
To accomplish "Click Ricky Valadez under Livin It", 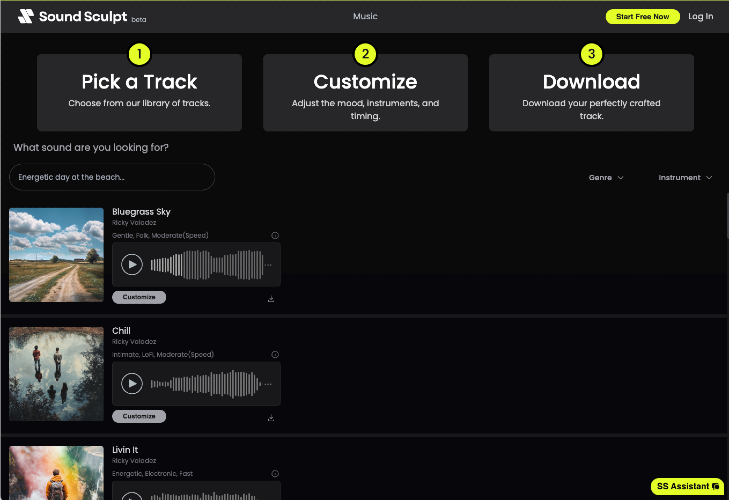I will [x=134, y=461].
